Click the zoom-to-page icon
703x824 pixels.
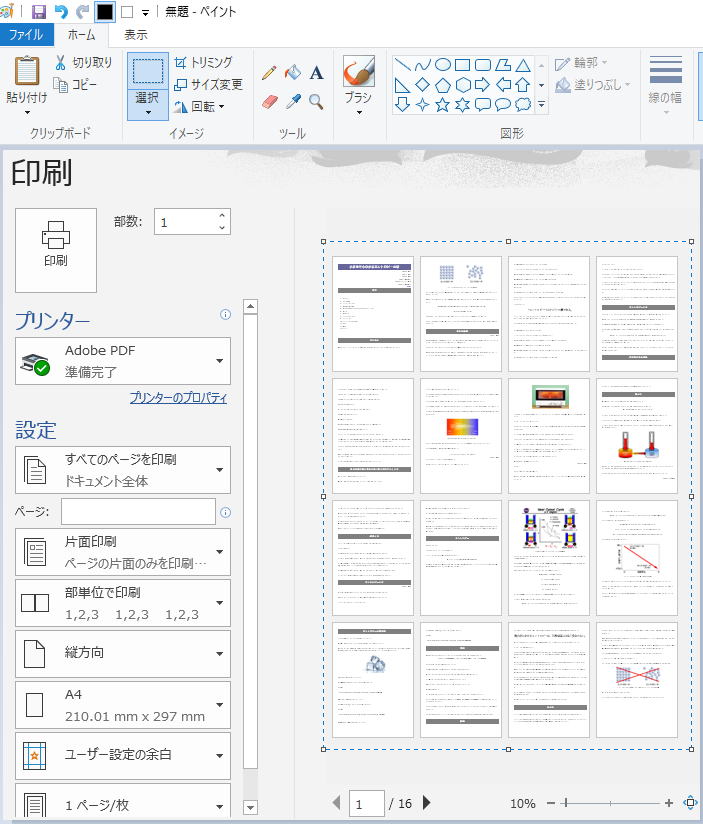(690, 802)
